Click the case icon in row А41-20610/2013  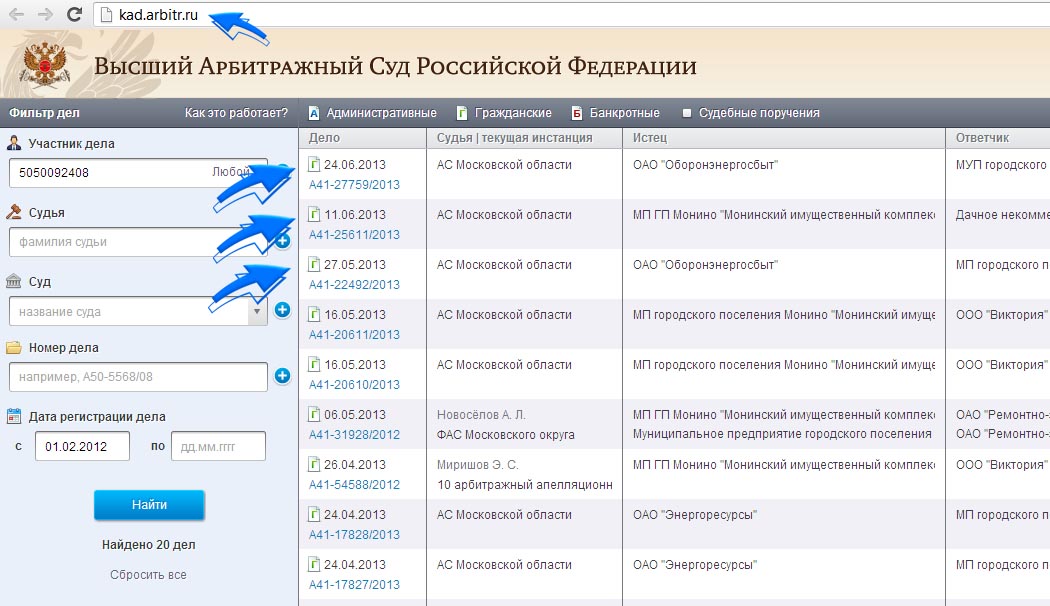(x=314, y=364)
